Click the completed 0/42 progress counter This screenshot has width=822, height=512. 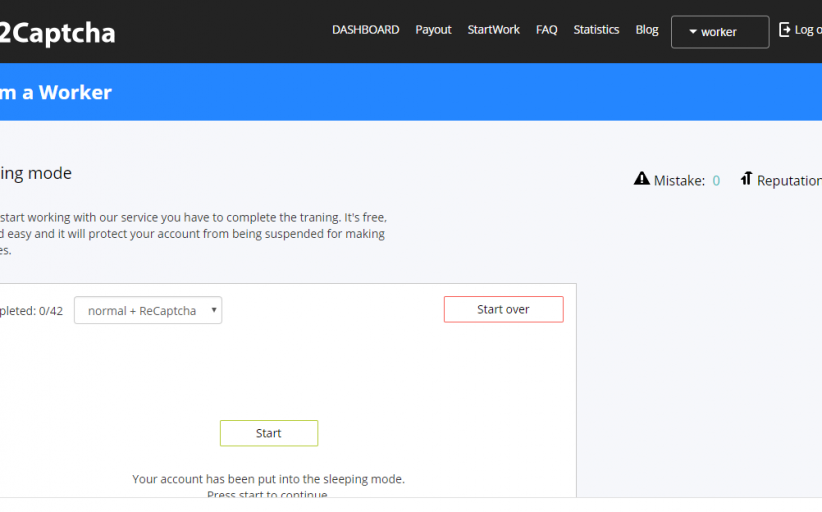[x=31, y=311]
